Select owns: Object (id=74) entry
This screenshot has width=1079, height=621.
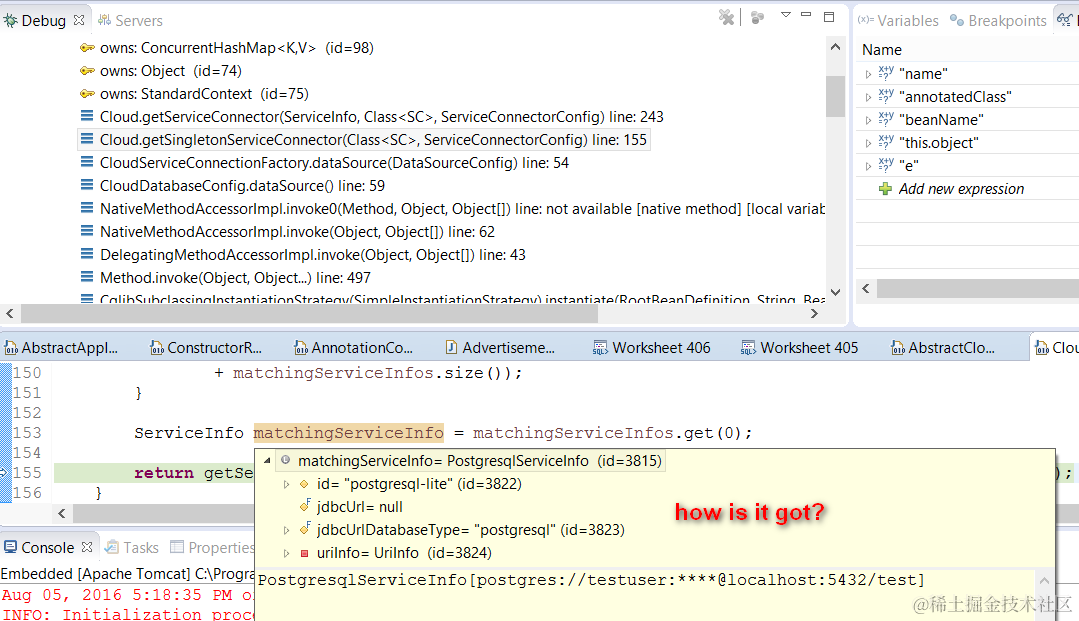[171, 71]
